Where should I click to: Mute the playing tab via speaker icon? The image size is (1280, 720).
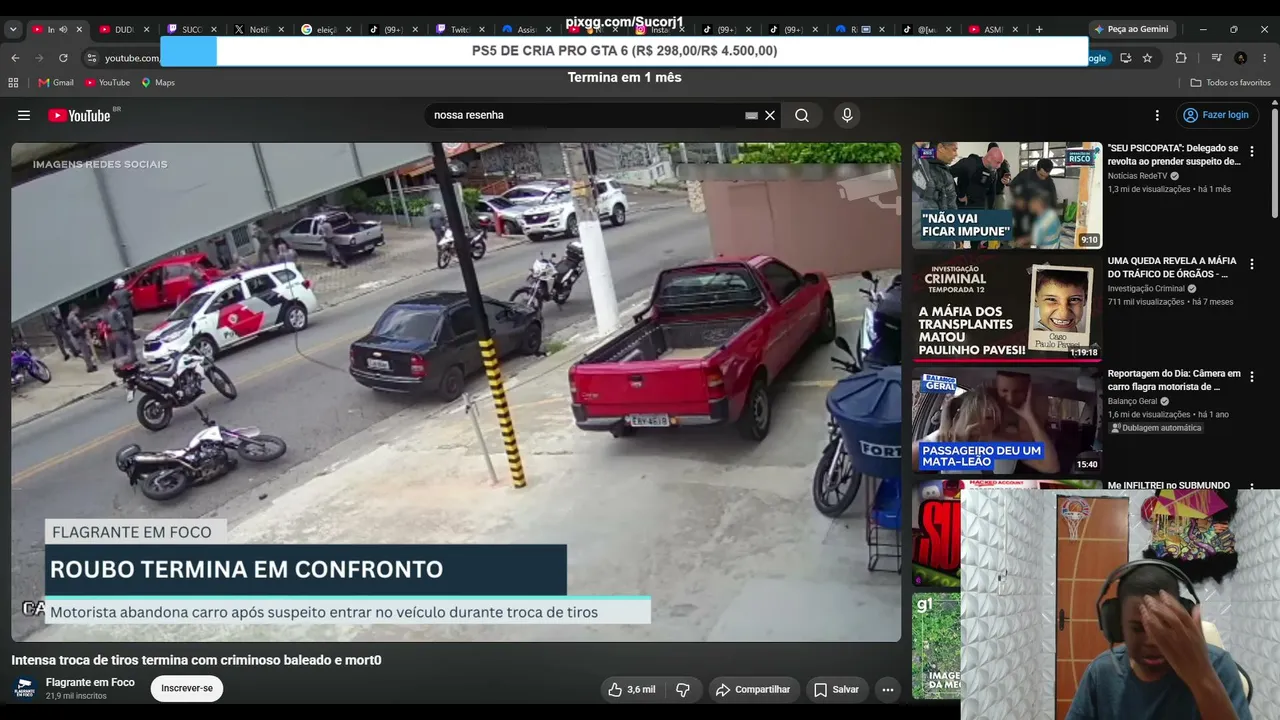click(x=63, y=30)
